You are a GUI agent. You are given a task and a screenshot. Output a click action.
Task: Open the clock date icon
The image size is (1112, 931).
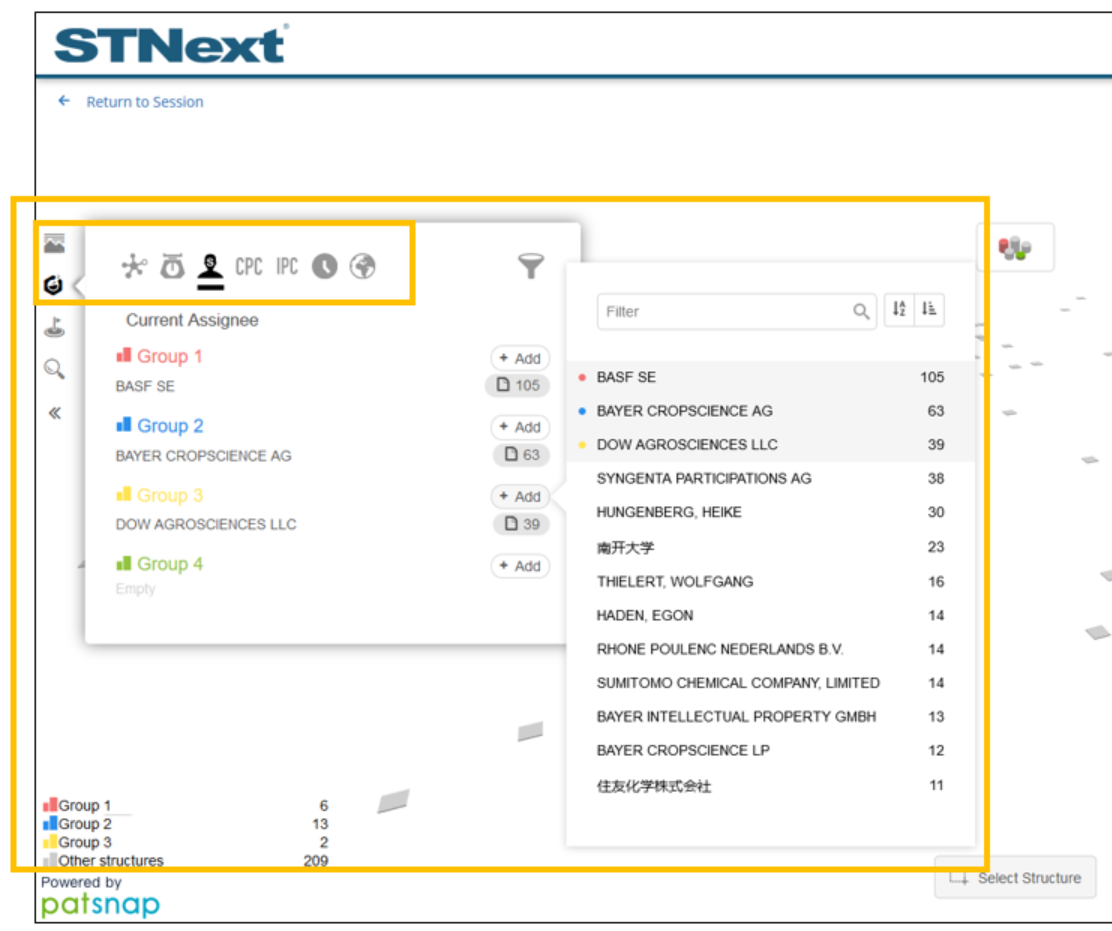[324, 266]
